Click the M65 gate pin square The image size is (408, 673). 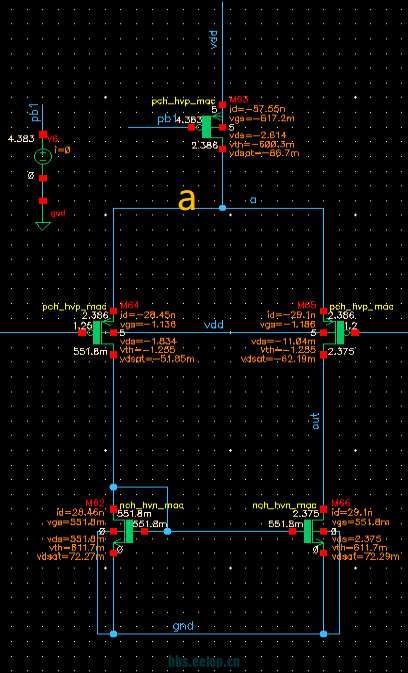tap(355, 333)
